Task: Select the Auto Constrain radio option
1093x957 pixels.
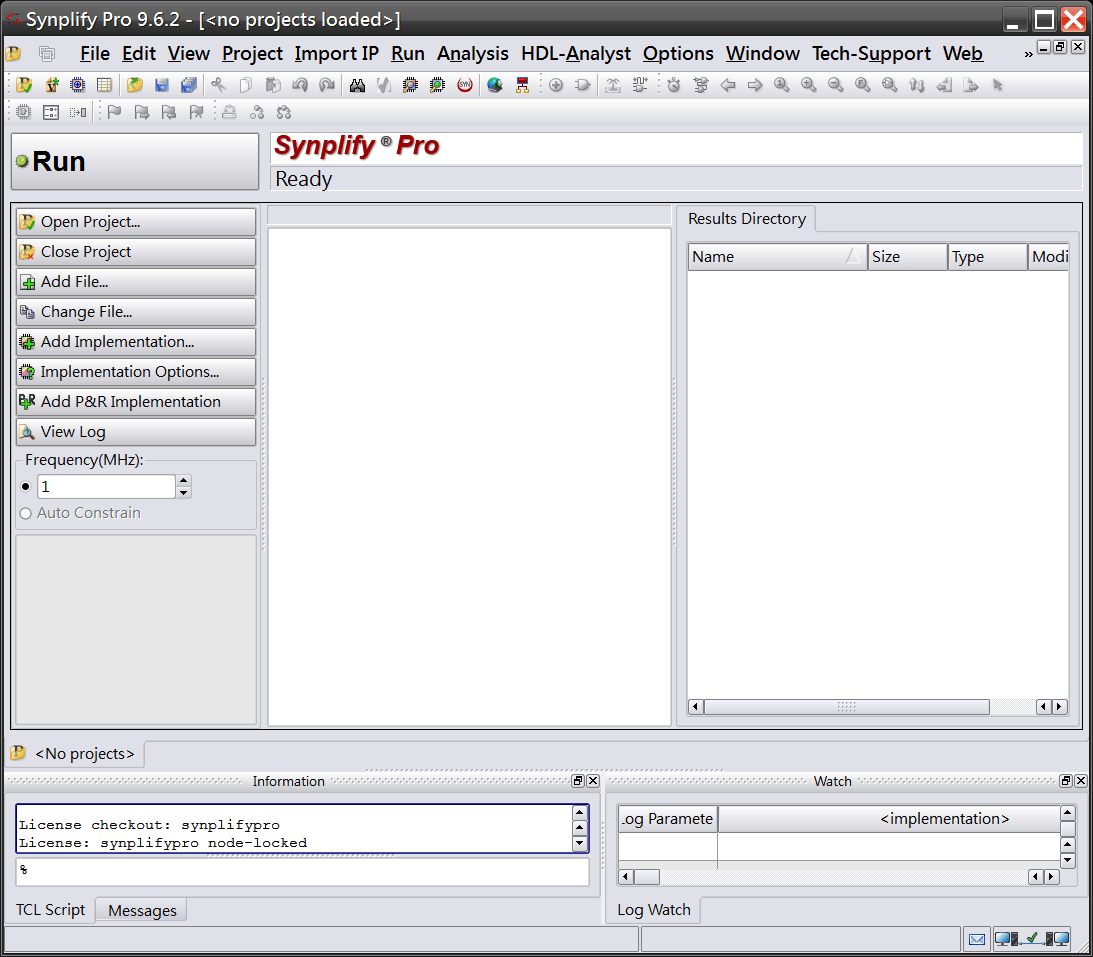Action: point(26,513)
